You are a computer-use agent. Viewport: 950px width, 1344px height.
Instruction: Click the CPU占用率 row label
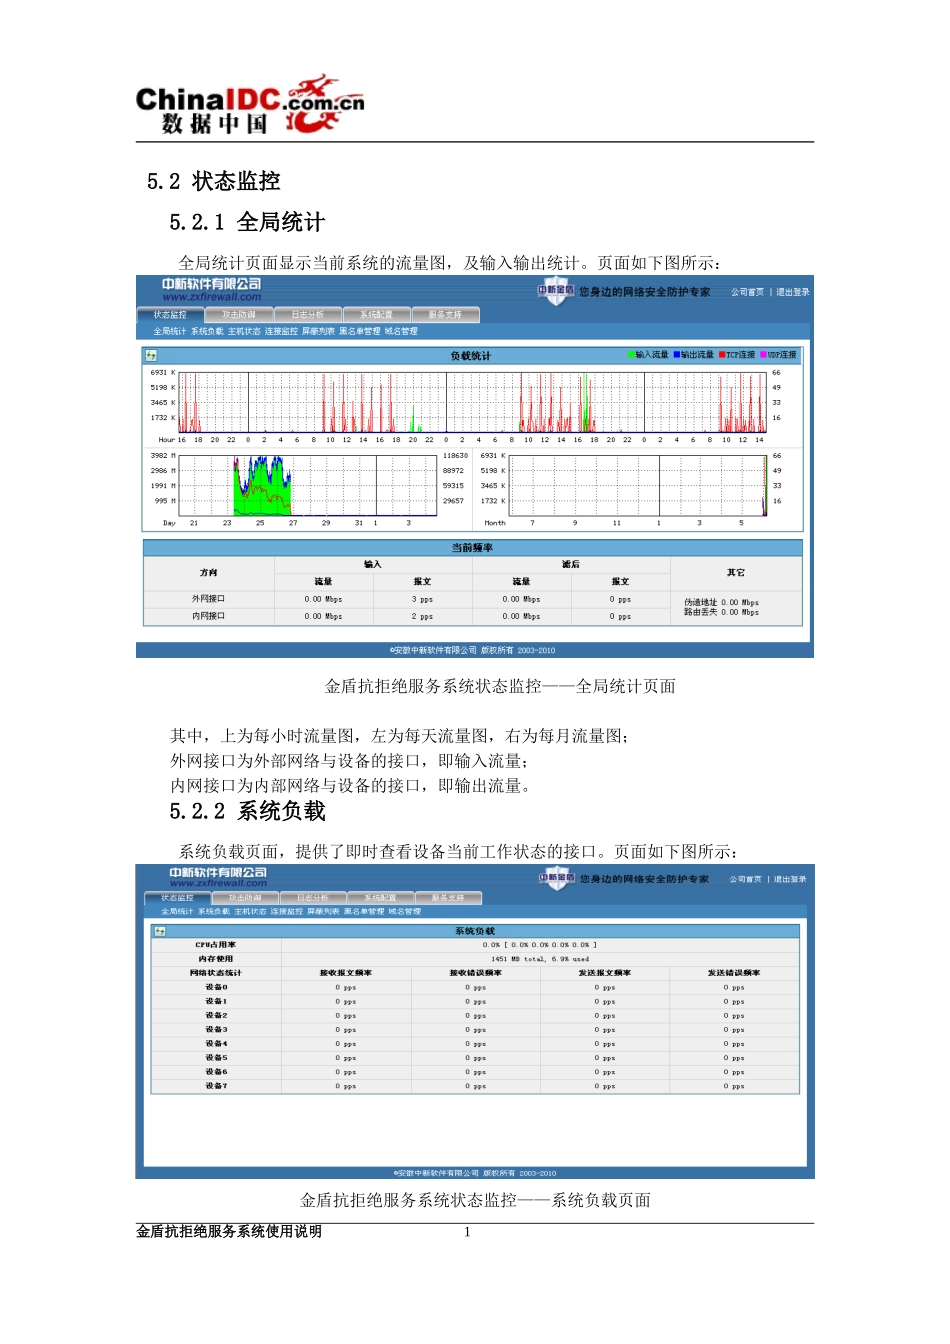(216, 945)
